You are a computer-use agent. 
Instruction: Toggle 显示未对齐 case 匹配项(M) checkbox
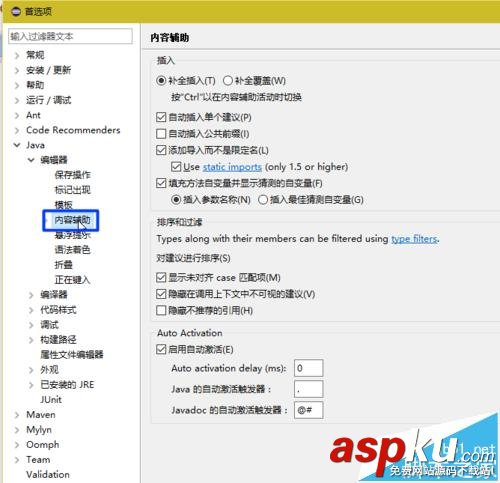[161, 278]
